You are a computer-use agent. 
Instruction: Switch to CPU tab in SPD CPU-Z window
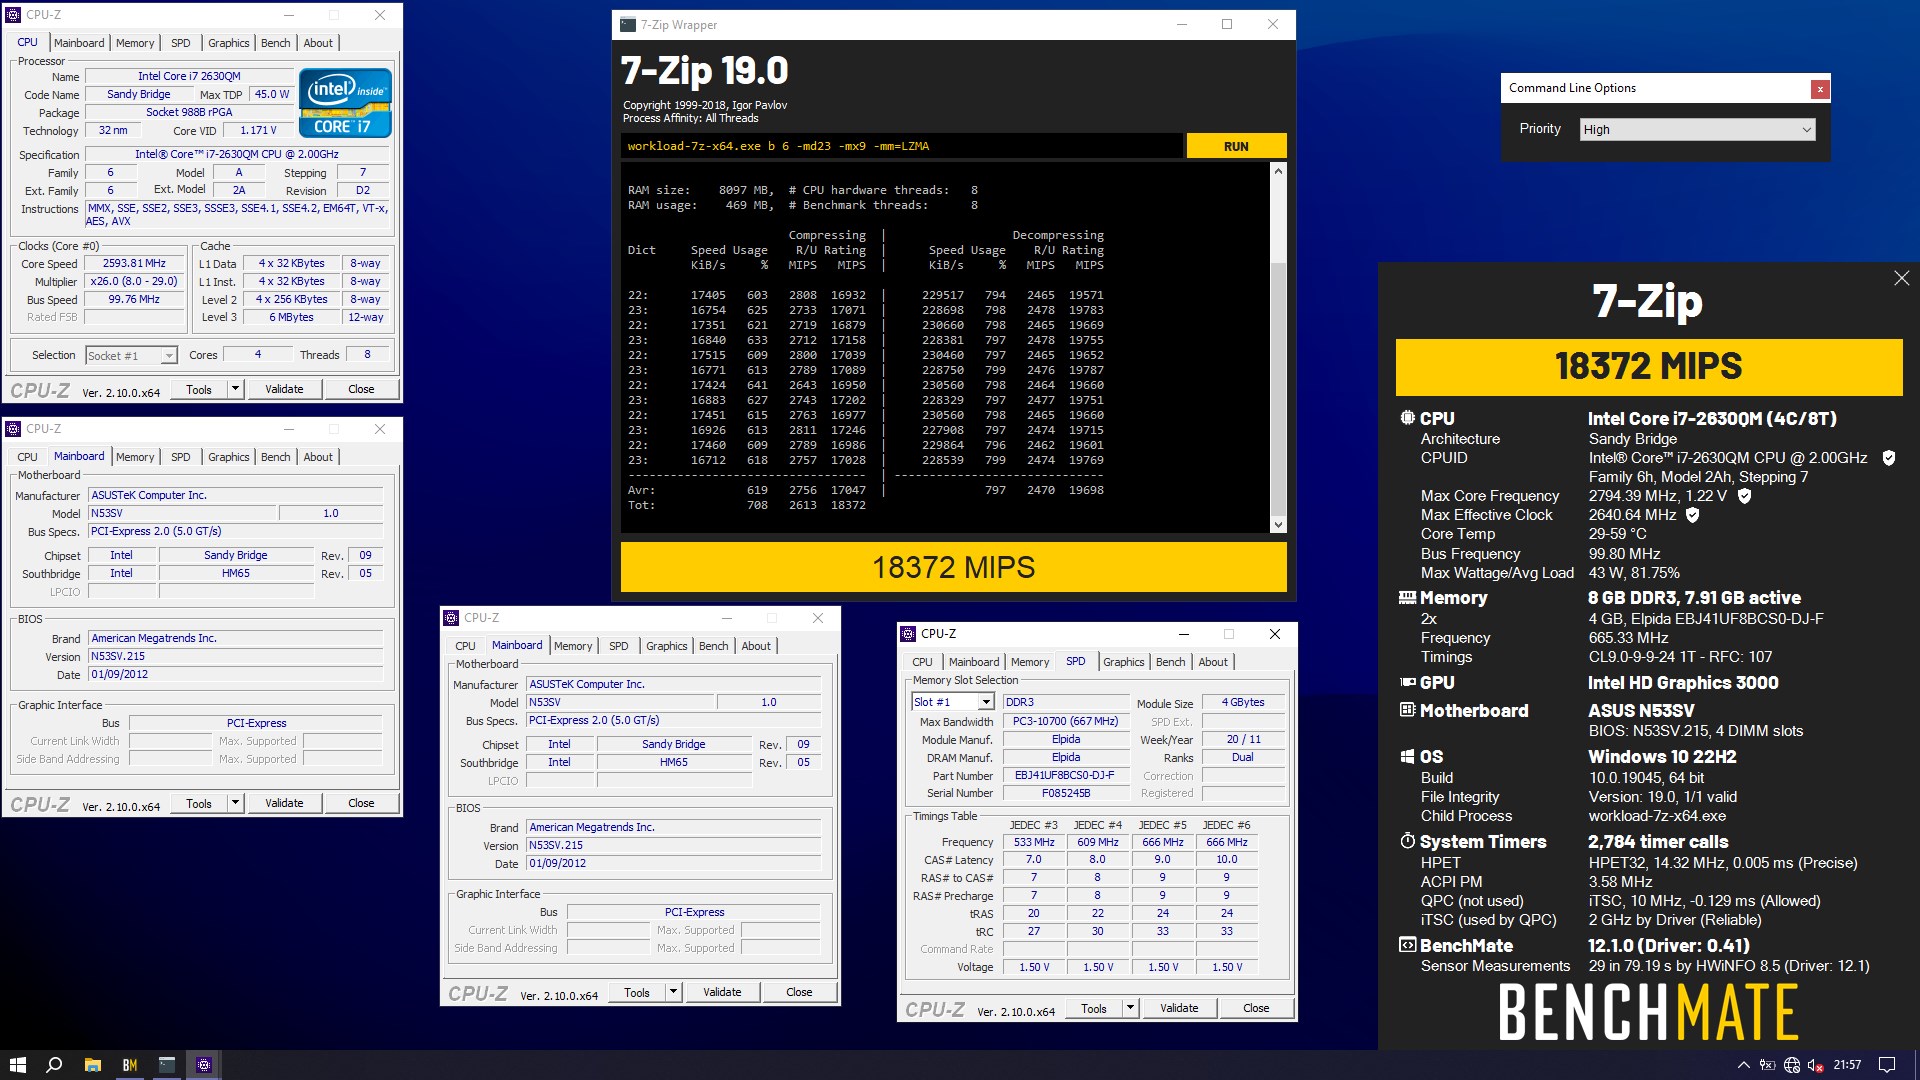click(x=922, y=662)
